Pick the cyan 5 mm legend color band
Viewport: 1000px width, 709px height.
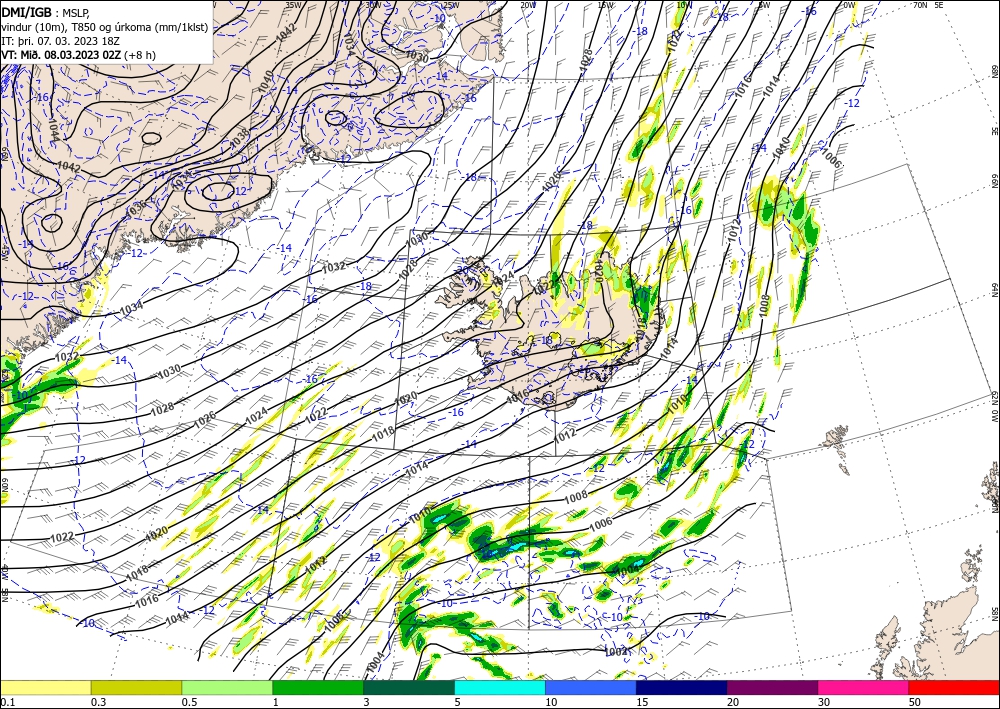pos(500,688)
